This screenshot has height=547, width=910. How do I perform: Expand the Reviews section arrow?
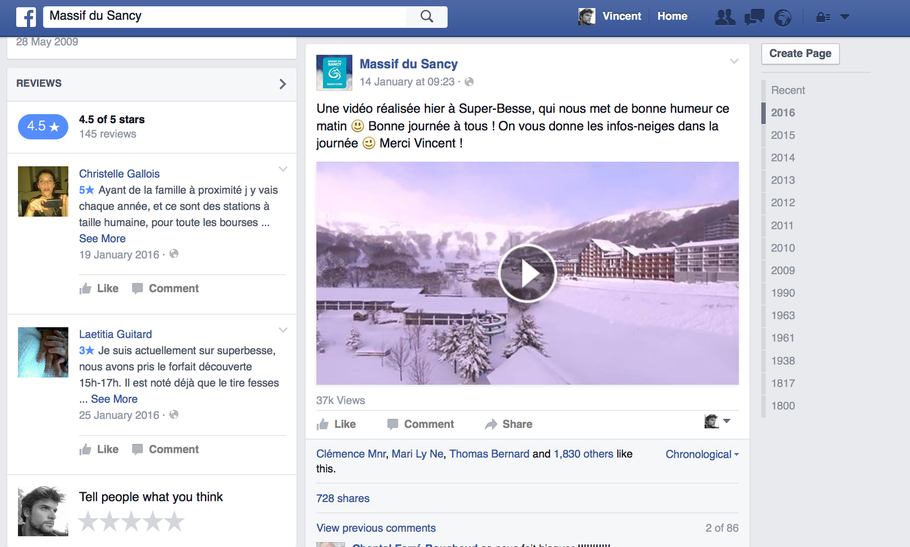tap(283, 84)
